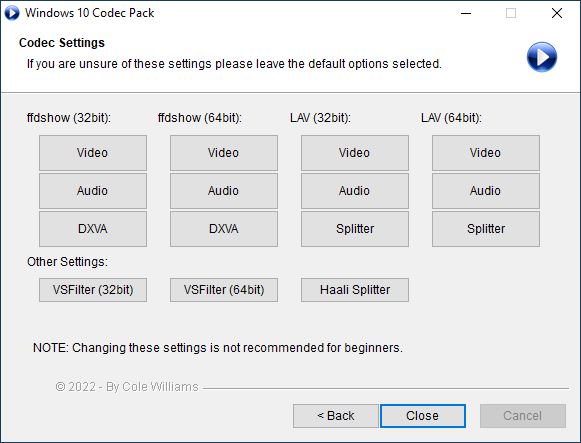Click the Codec Pack title bar icon

[12, 13]
